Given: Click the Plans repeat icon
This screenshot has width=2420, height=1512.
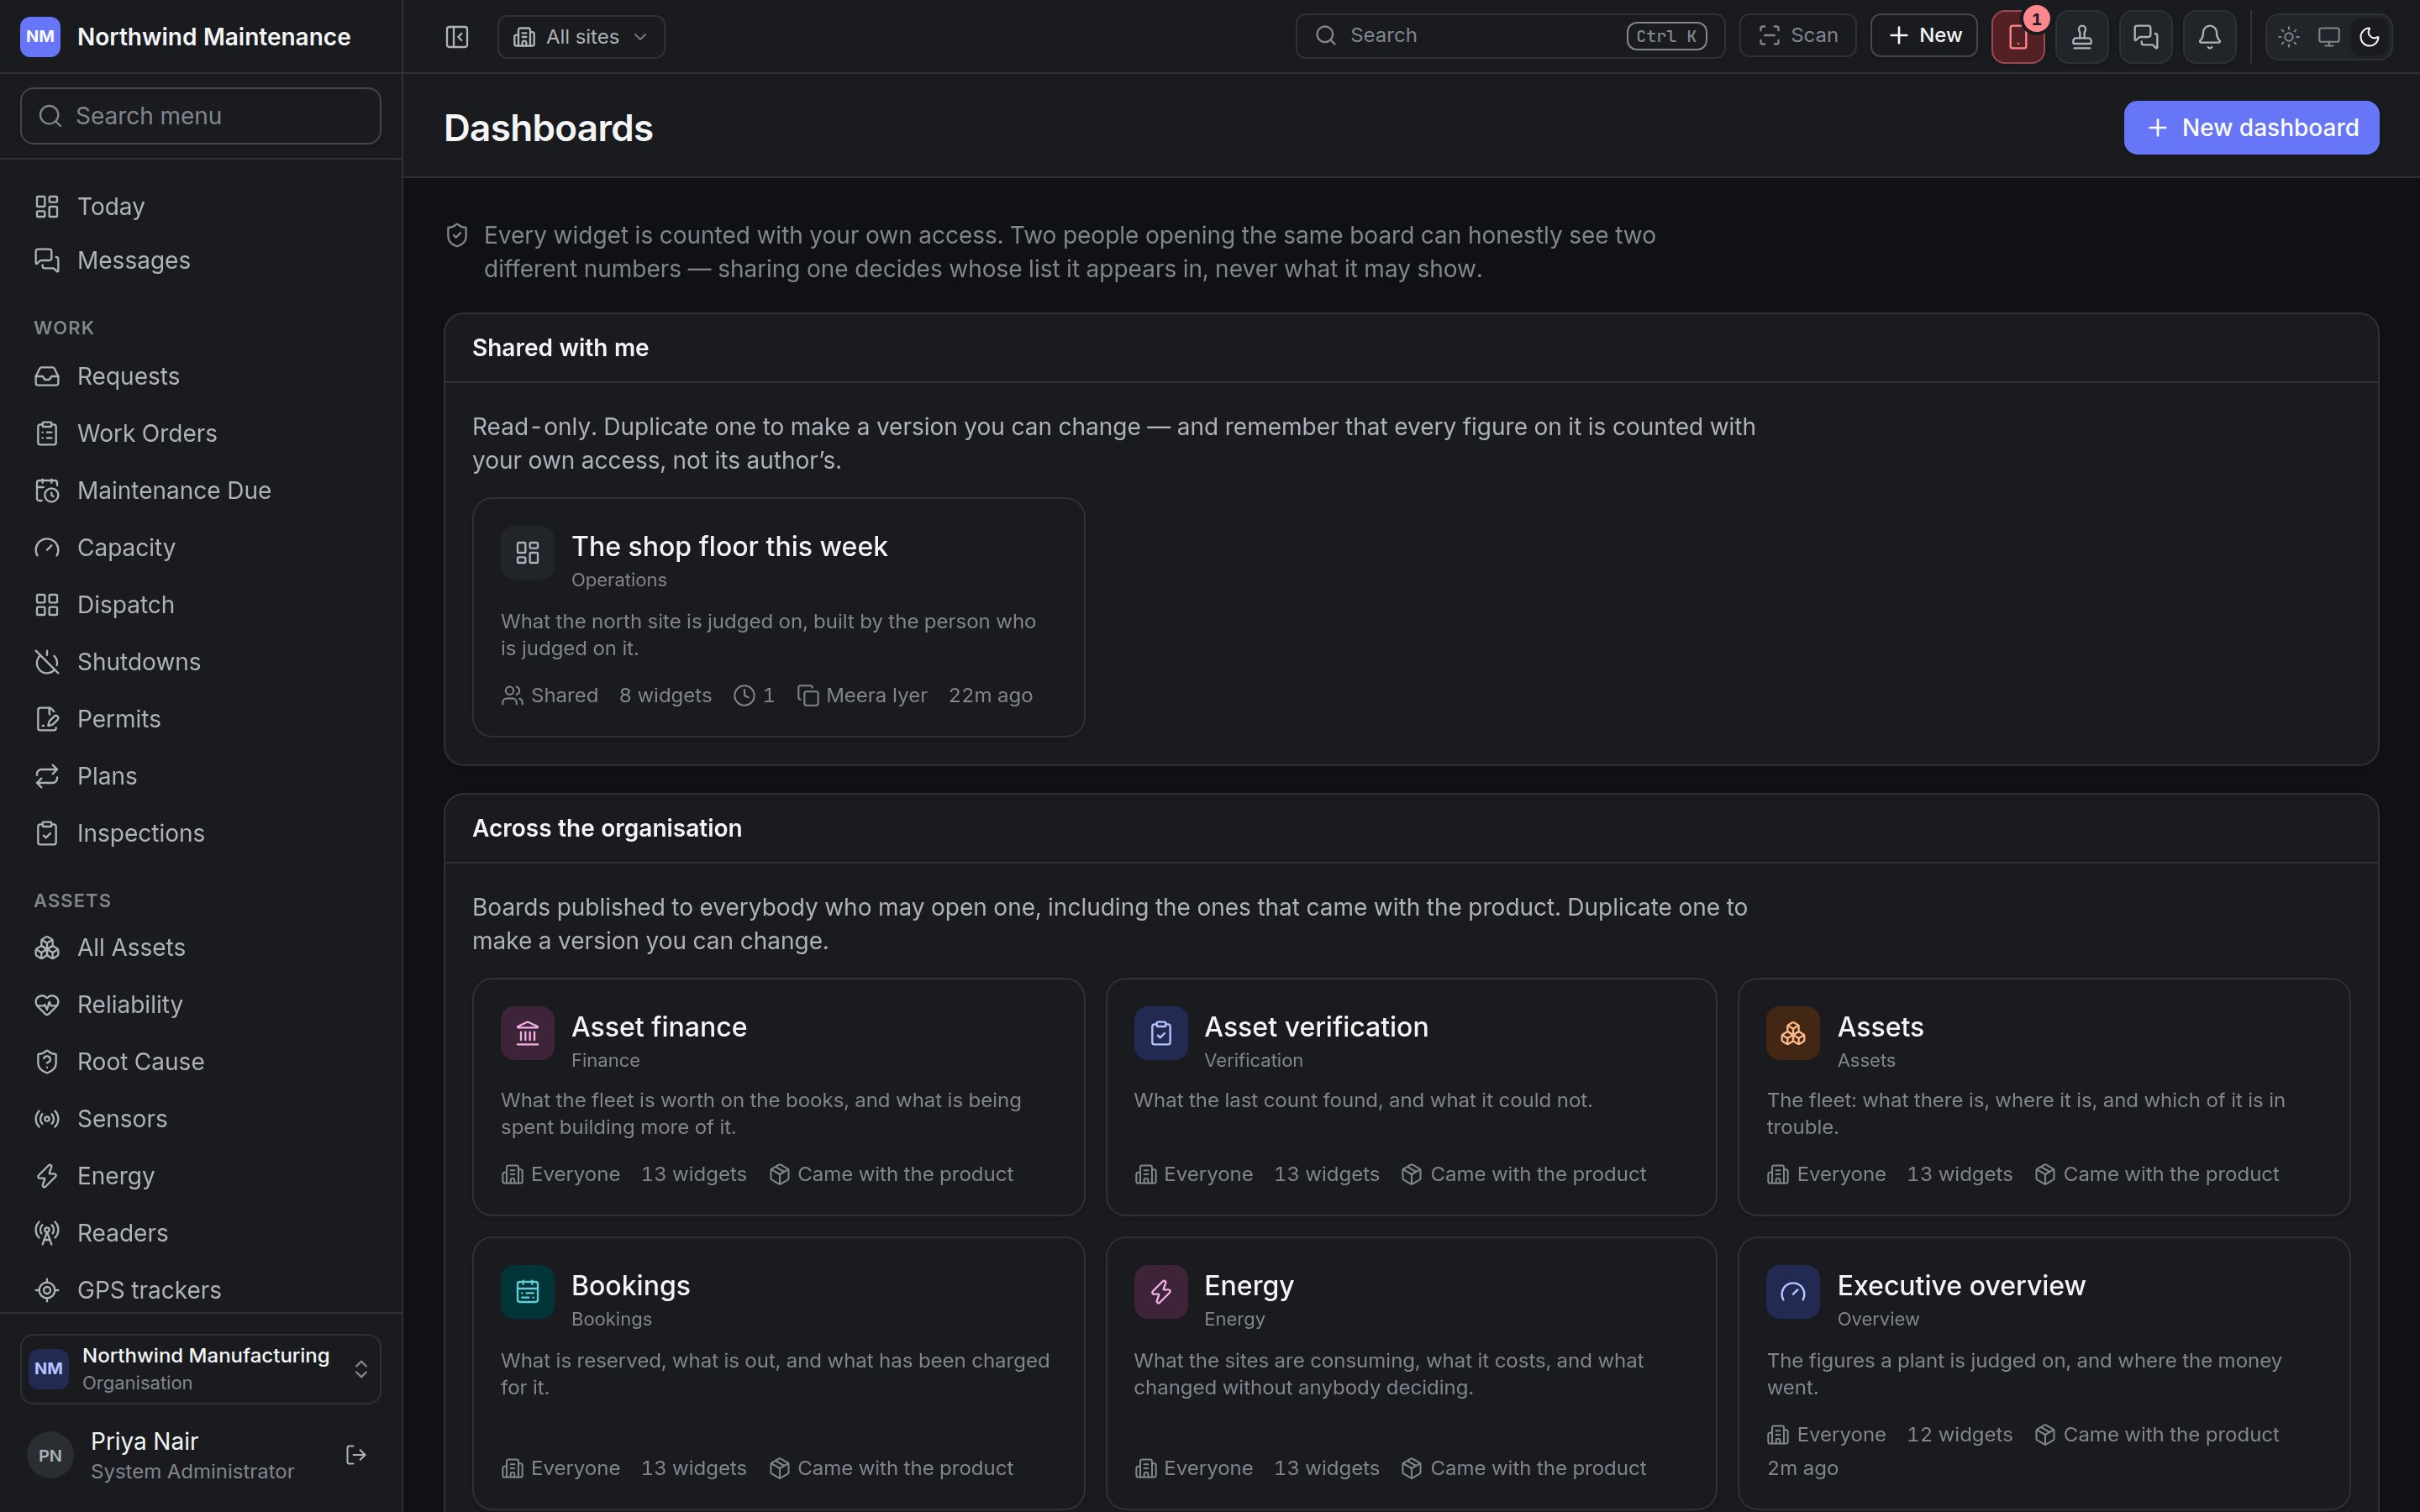Looking at the screenshot, I should click(47, 776).
